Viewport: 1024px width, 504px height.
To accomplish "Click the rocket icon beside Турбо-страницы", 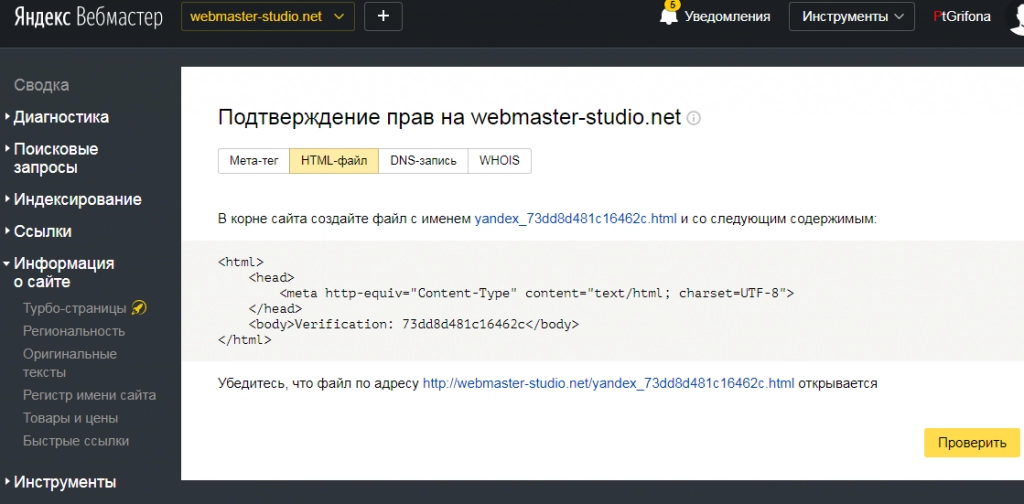I will coord(138,307).
